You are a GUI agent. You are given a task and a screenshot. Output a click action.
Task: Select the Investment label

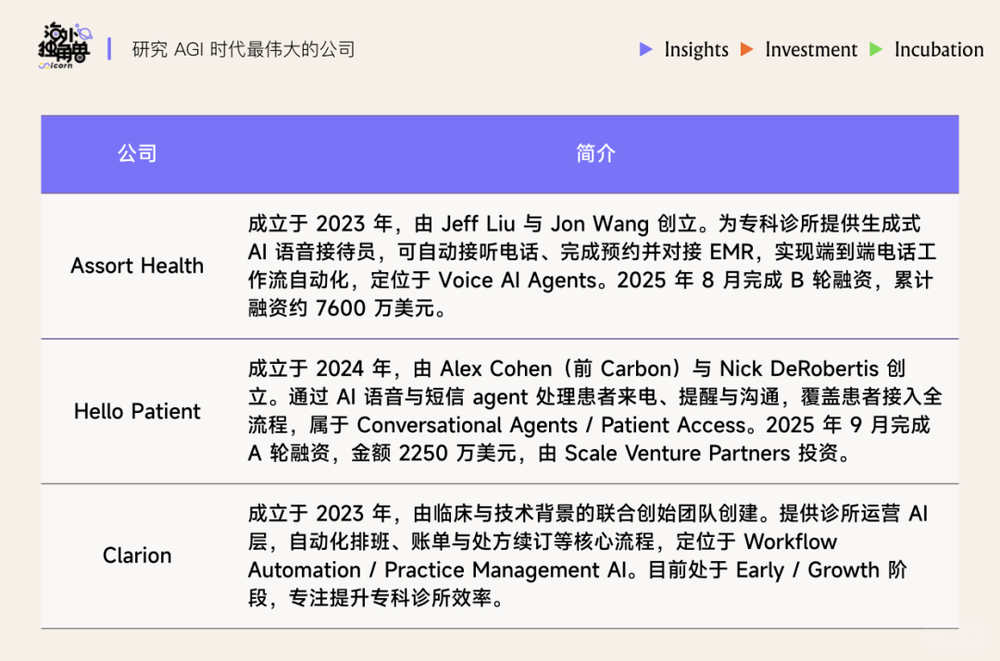tap(811, 49)
